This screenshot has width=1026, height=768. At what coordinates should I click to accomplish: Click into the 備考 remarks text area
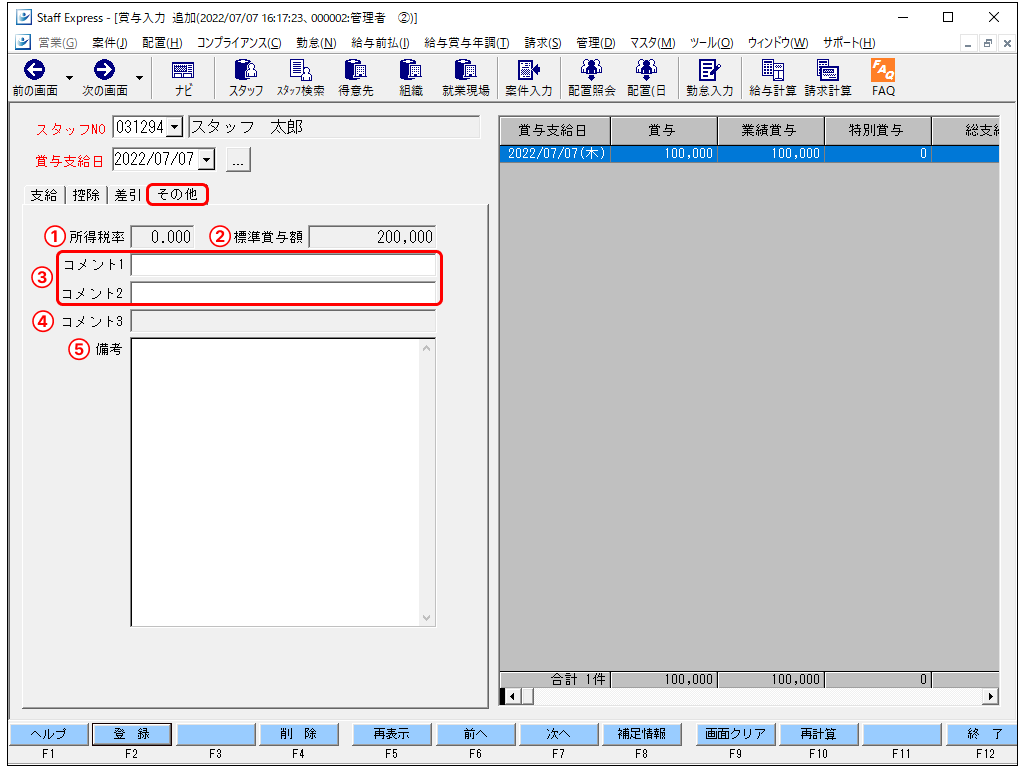pos(275,482)
